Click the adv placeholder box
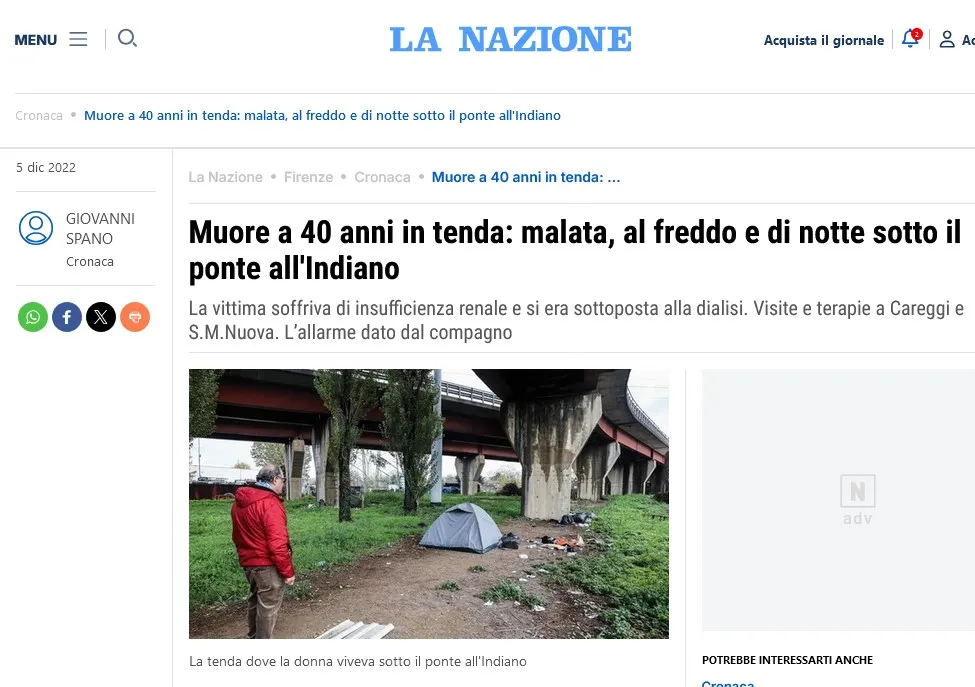The height and width of the screenshot is (687, 975). (838, 500)
